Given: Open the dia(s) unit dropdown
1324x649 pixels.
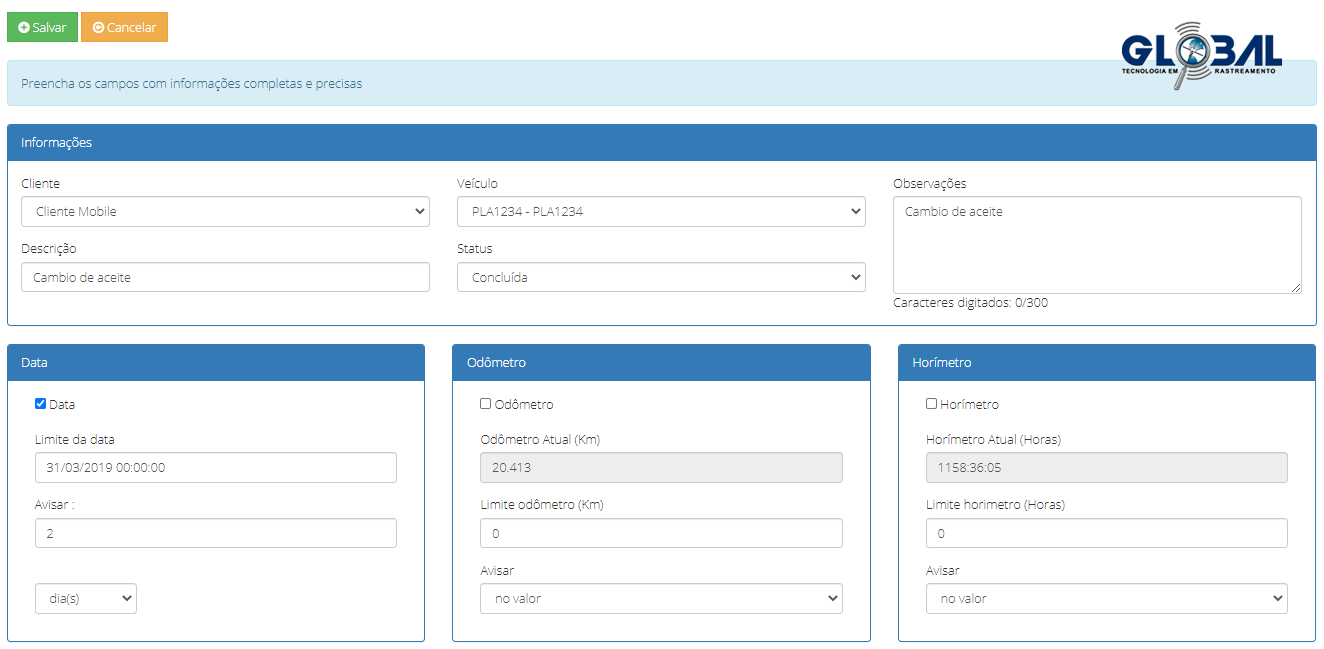Looking at the screenshot, I should tap(86, 598).
